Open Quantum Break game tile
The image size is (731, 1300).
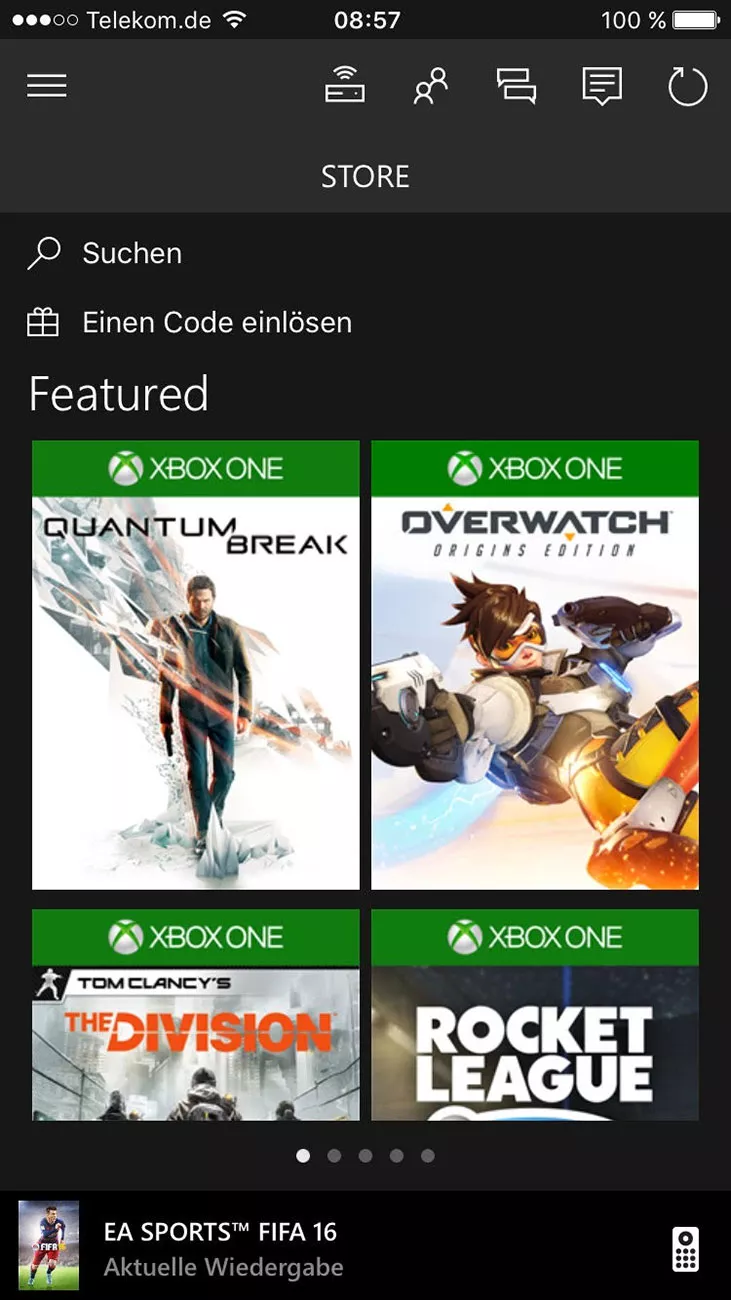point(196,665)
